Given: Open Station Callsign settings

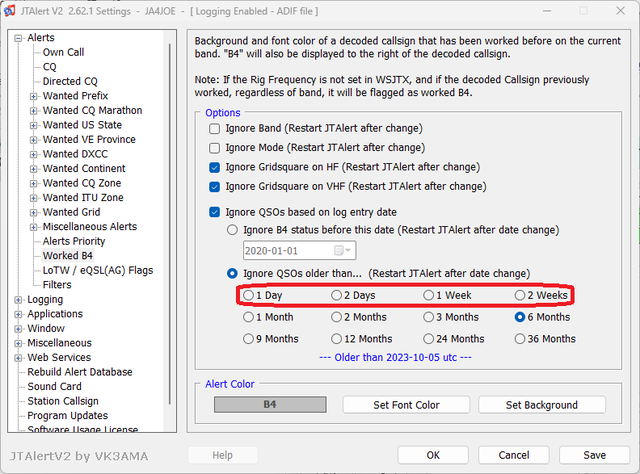Looking at the screenshot, I should [63, 401].
